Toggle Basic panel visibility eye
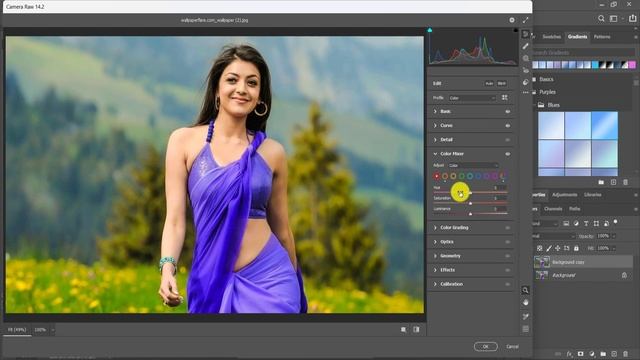Image resolution: width=640 pixels, height=360 pixels. tap(508, 111)
